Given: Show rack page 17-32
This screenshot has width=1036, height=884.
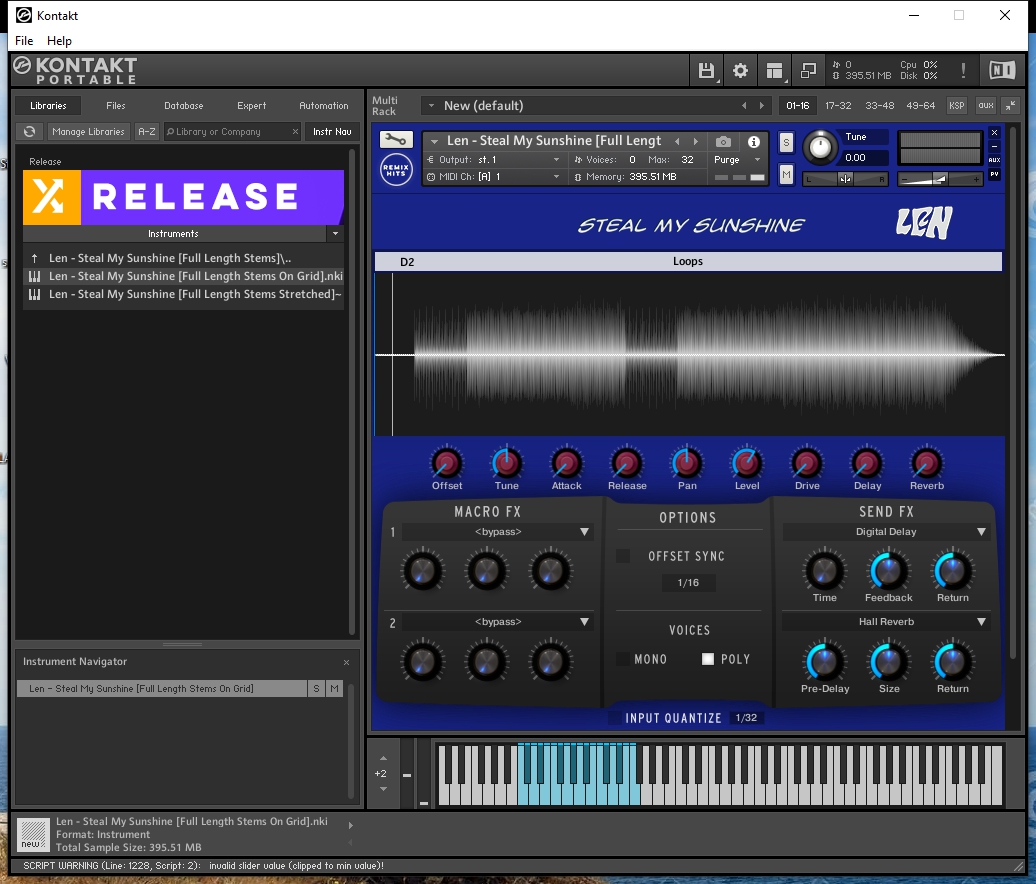Looking at the screenshot, I should tap(838, 106).
